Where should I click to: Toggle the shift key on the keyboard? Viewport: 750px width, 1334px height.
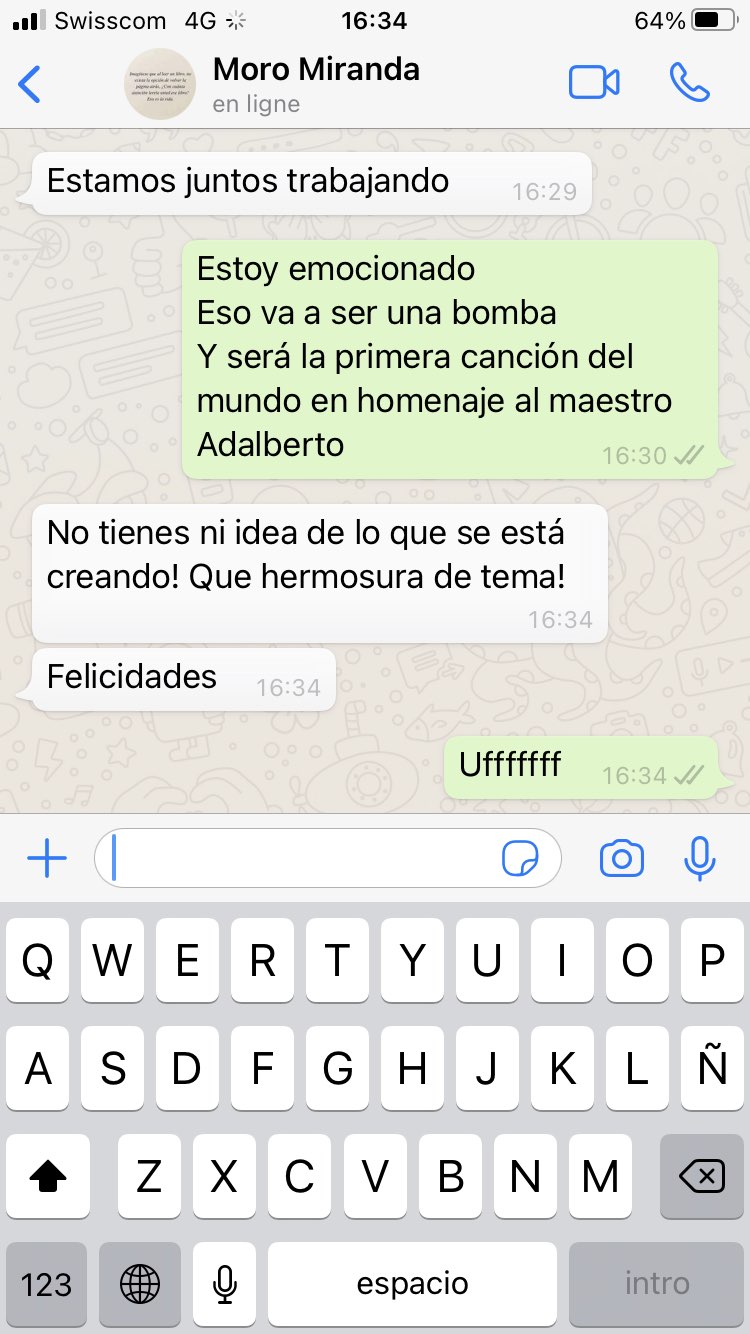click(48, 1177)
